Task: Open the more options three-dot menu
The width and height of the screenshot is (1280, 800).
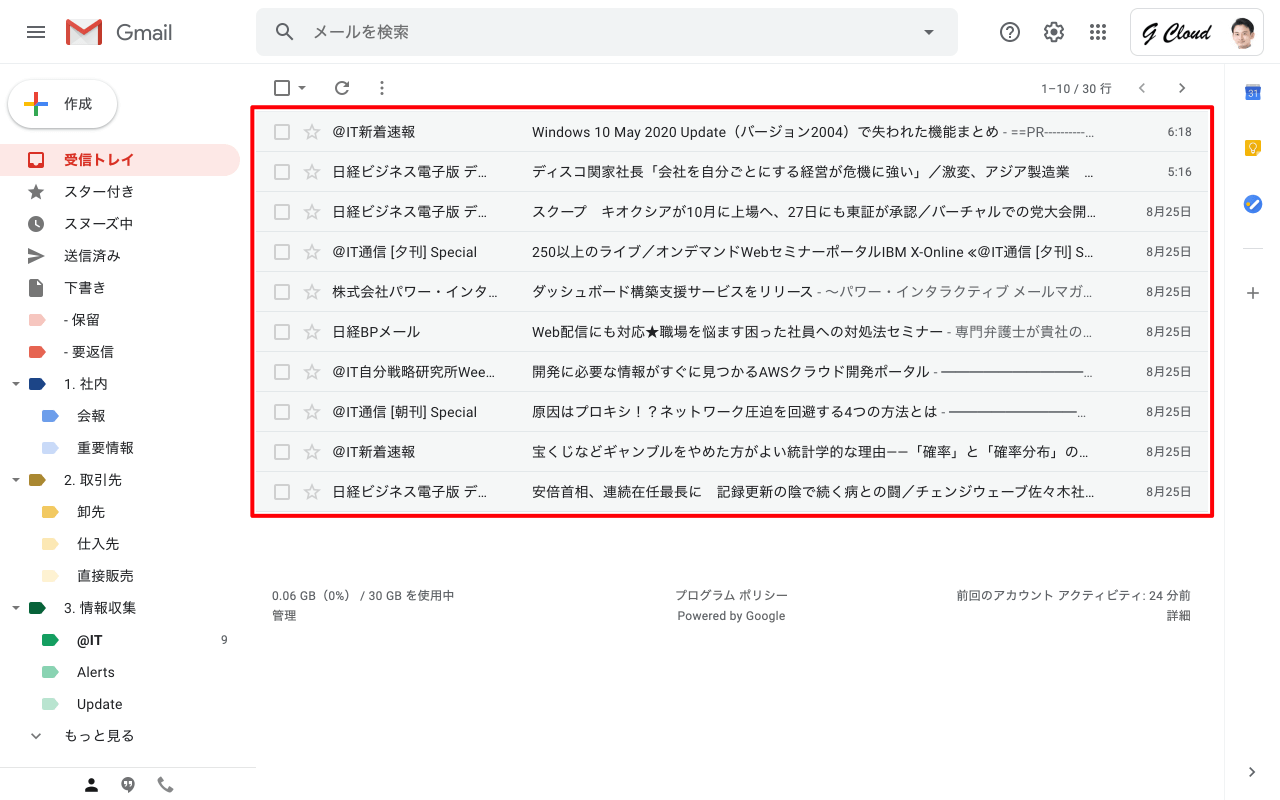Action: pyautogui.click(x=381, y=88)
